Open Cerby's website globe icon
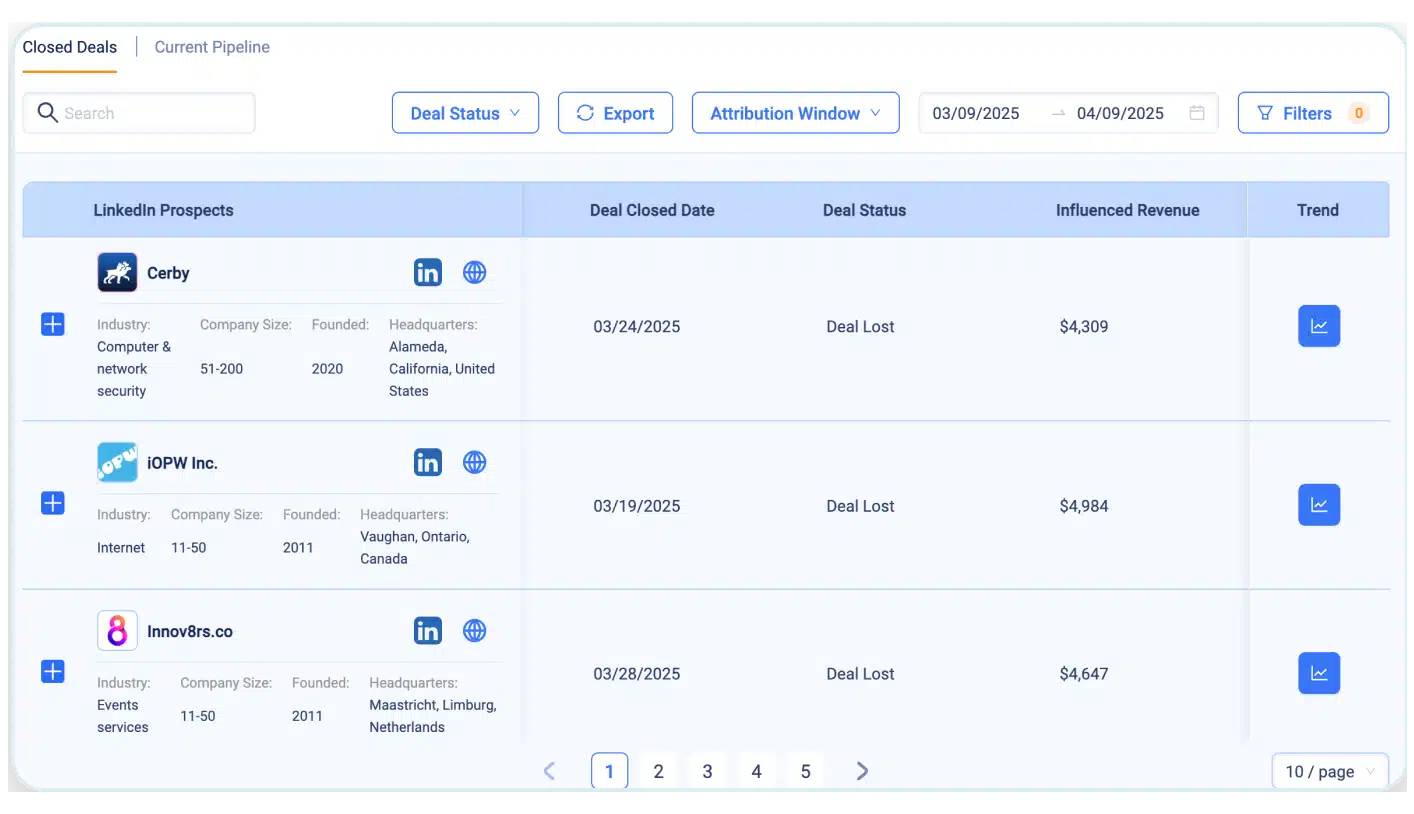 coord(474,272)
